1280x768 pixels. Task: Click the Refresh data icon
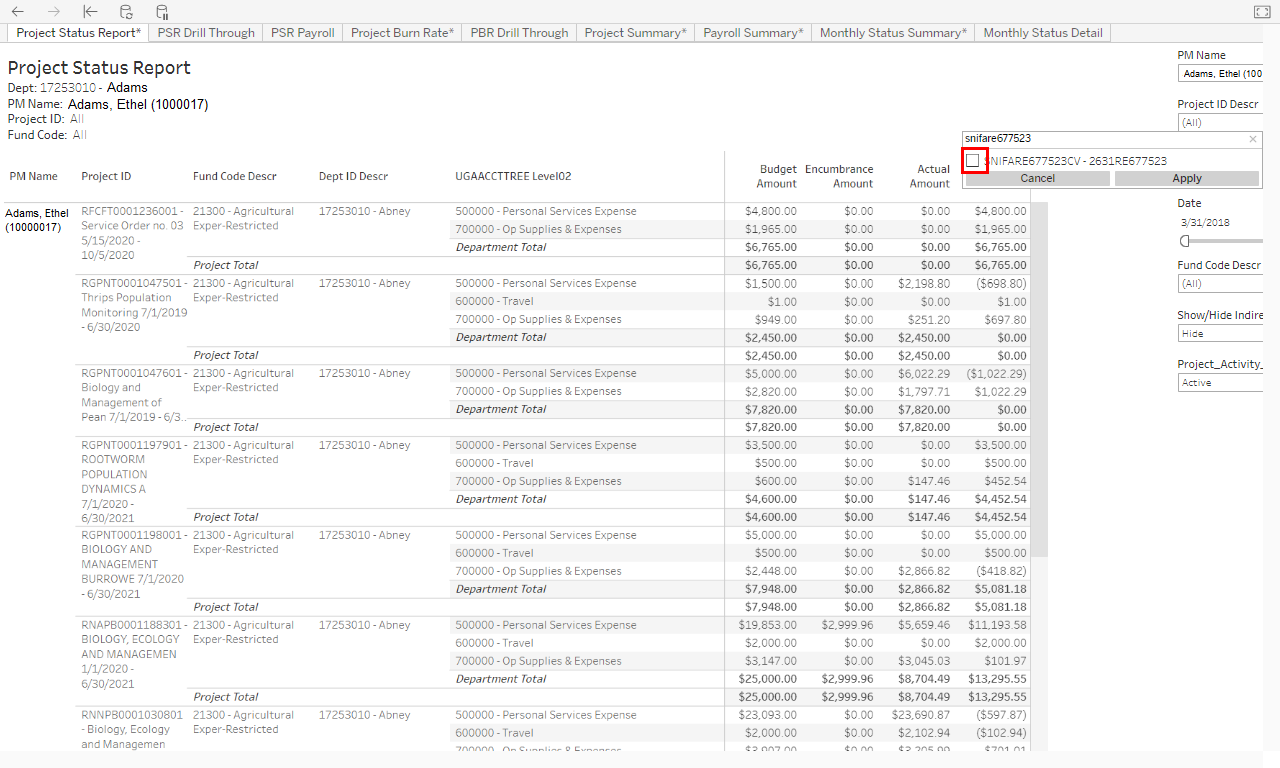[x=126, y=12]
